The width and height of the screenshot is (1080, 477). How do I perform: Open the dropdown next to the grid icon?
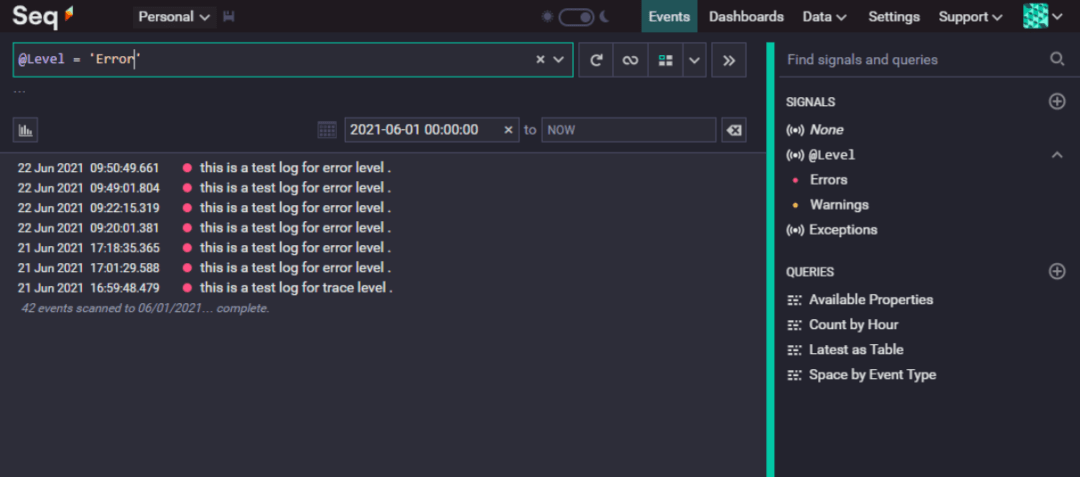click(694, 60)
